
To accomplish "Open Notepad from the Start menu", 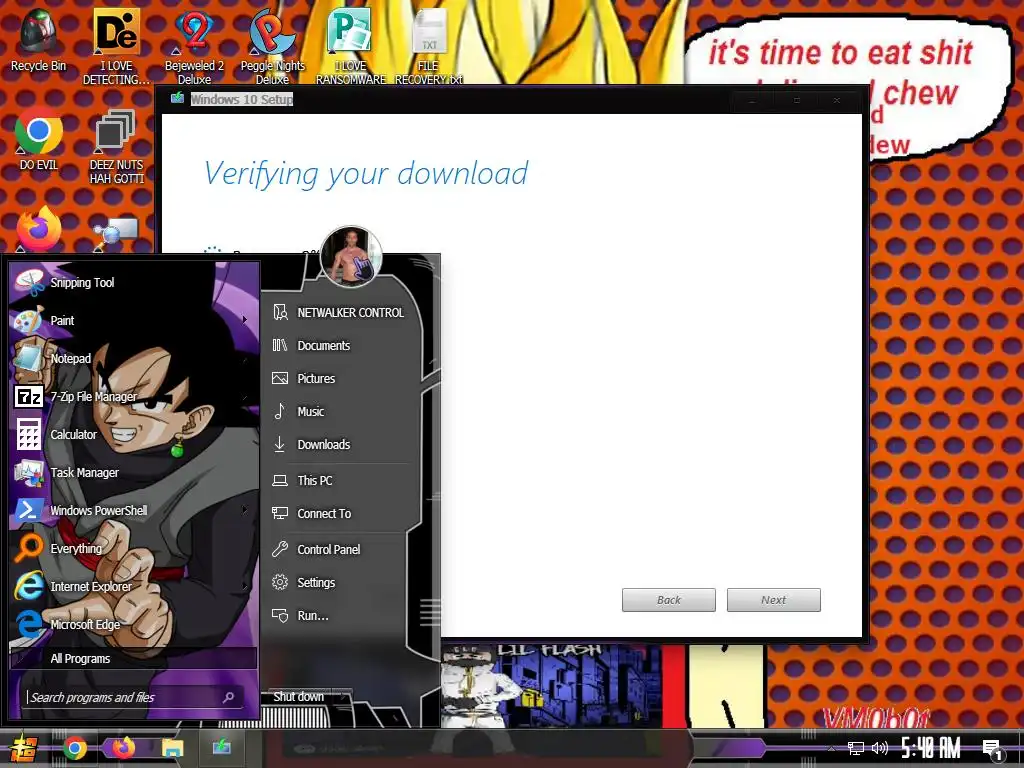I will pos(134,359).
